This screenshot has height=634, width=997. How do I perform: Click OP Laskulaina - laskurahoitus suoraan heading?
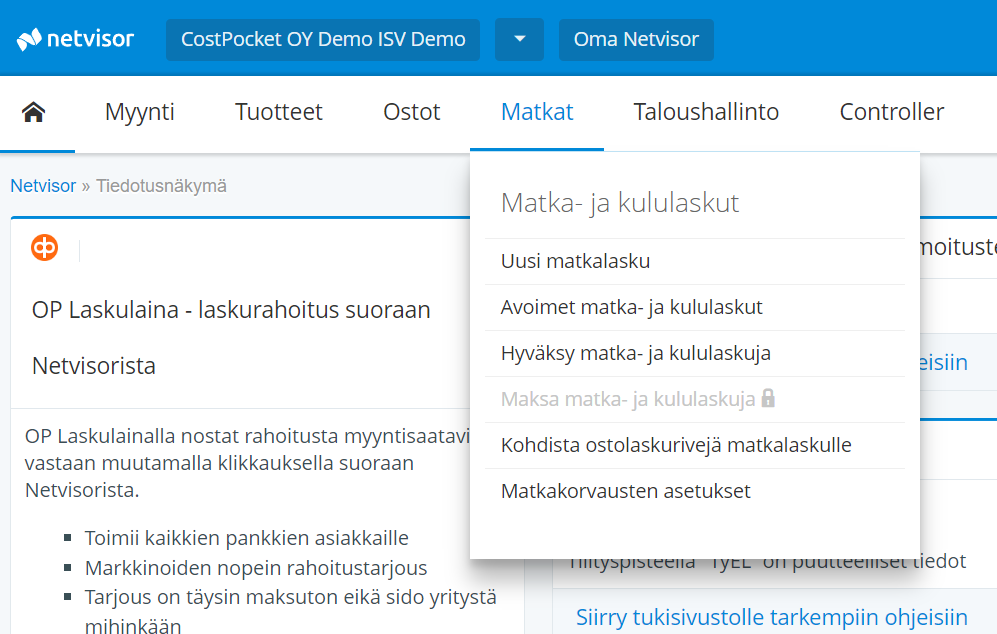pyautogui.click(x=231, y=310)
